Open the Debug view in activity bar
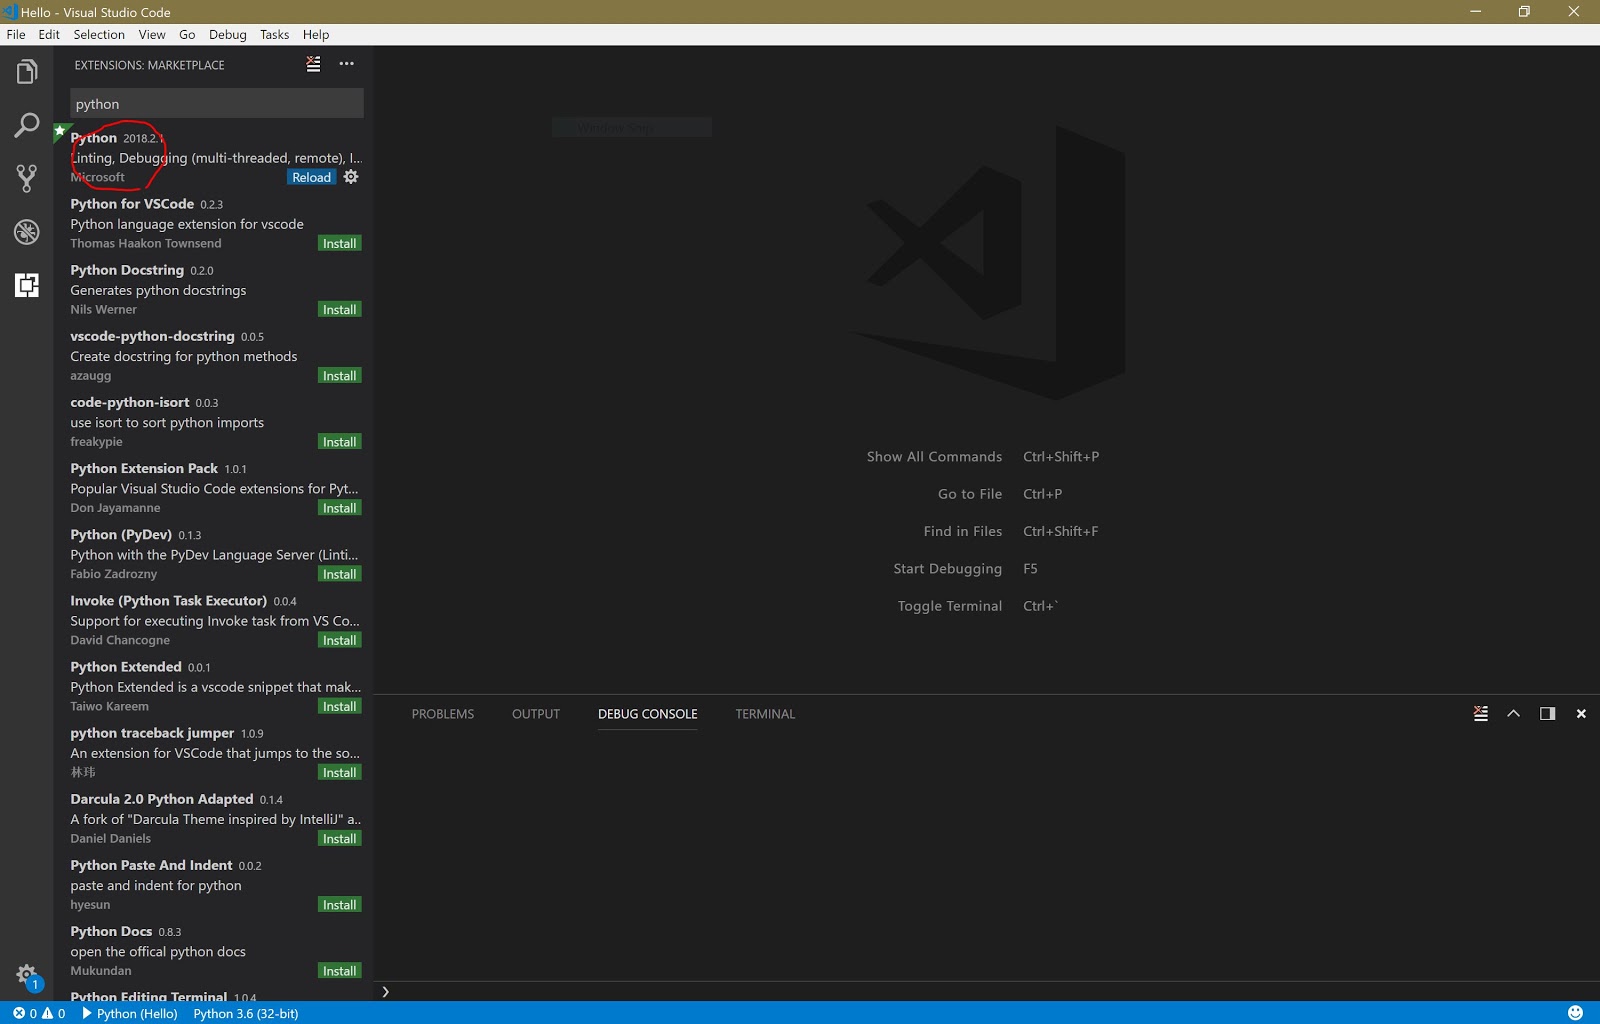Screen dimensions: 1600x1024 [27, 232]
